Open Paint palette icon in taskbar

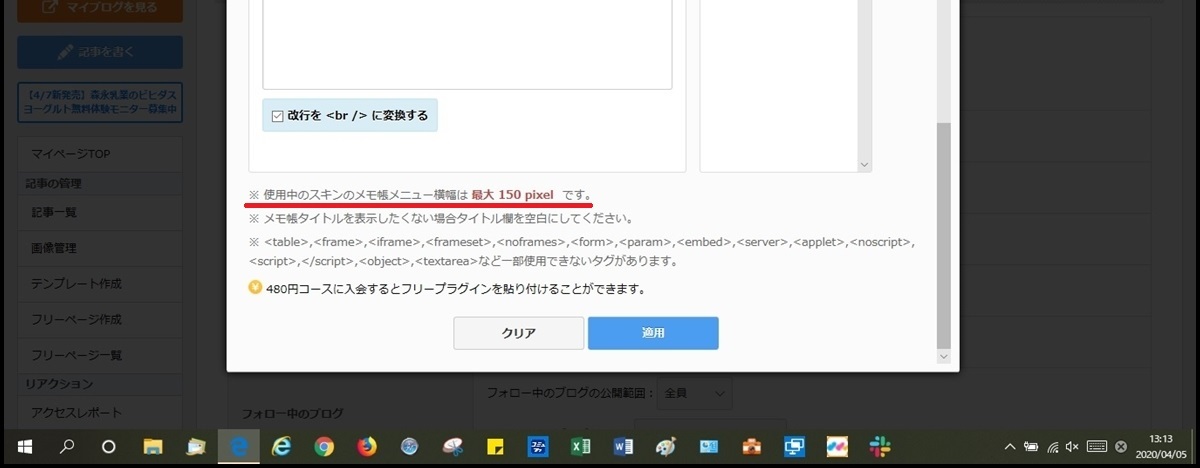click(666, 447)
